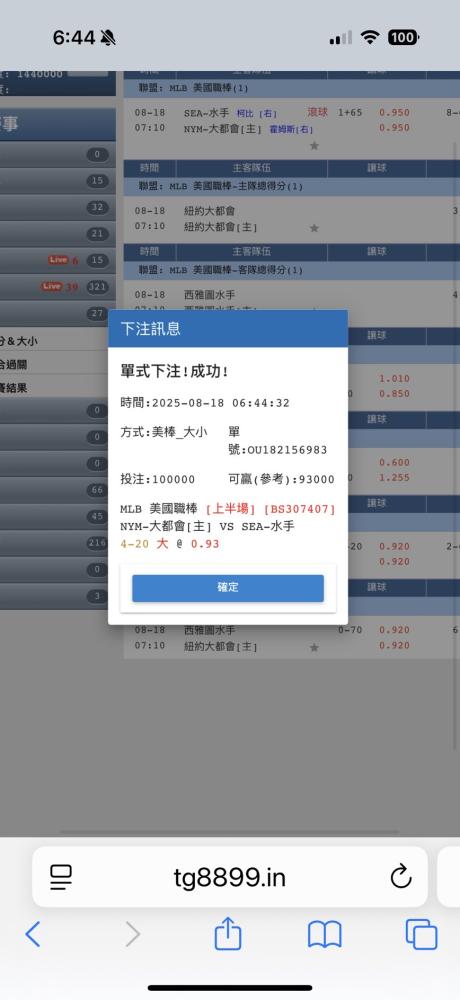The image size is (460, 1000).
Task: Star the 紐約大都會 team total row
Action: pyautogui.click(x=314, y=228)
